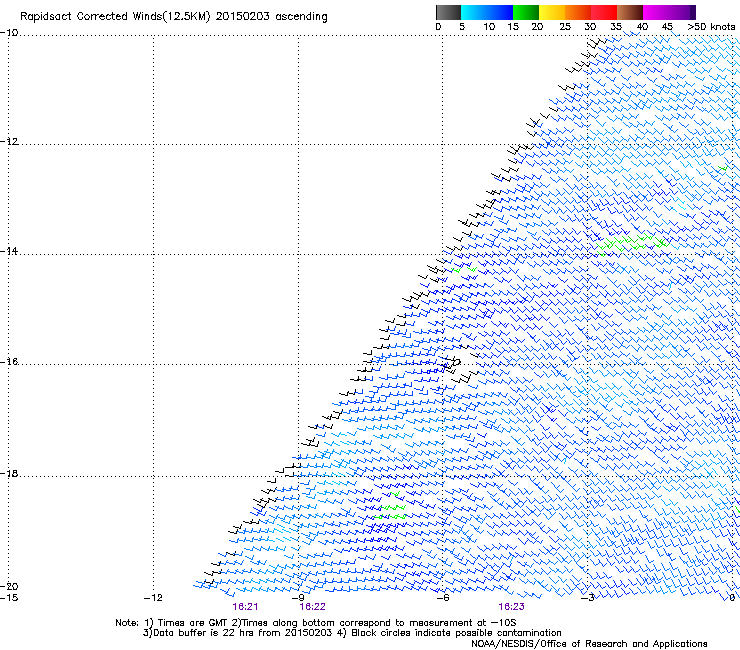Image resolution: width=740 pixels, height=650 pixels.
Task: Click the '-18' latitude axis label
Action: point(9,473)
